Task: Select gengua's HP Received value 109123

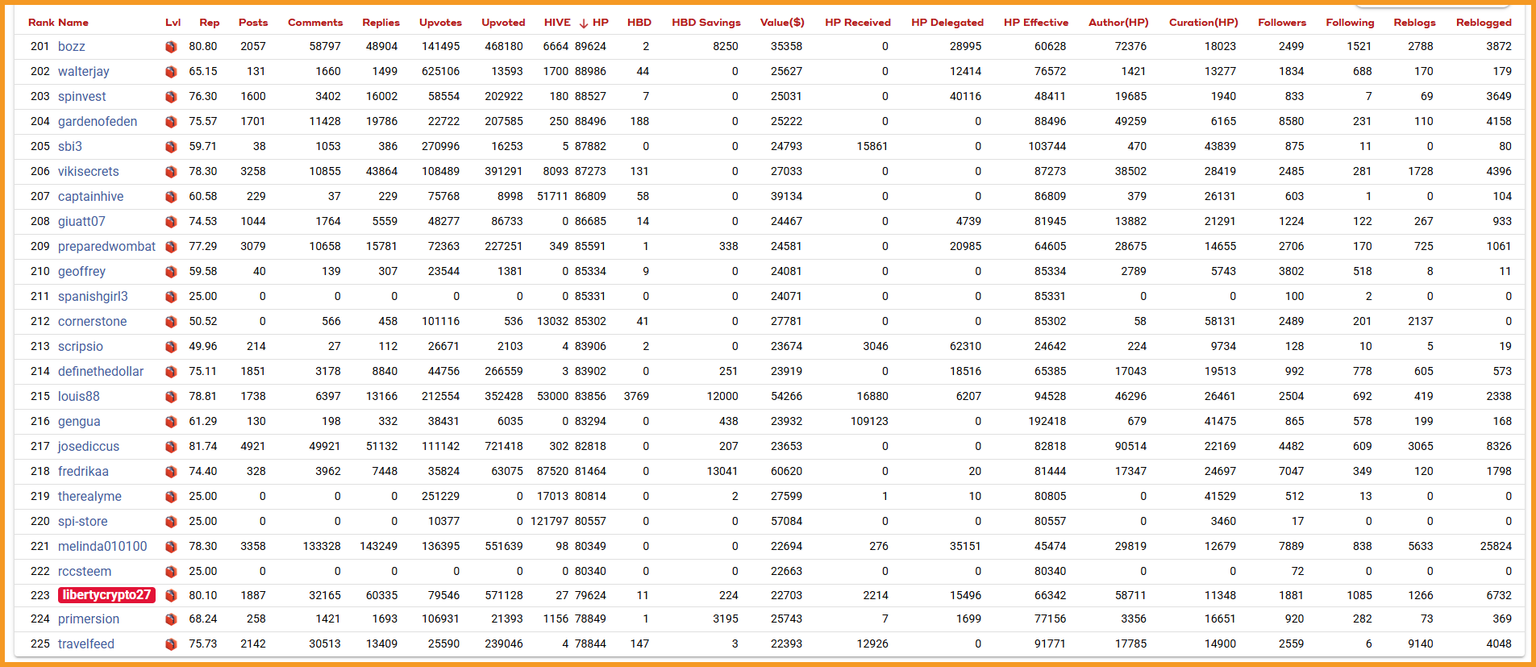Action: [869, 422]
